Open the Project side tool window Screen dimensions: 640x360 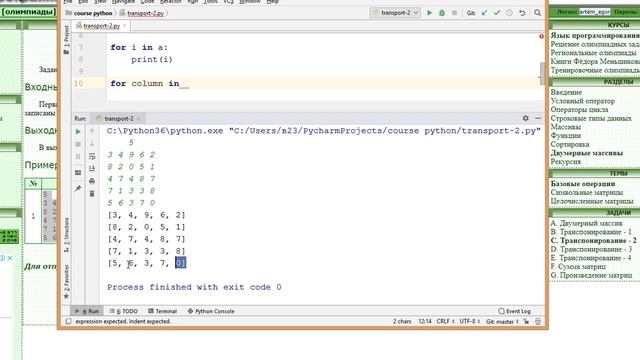click(x=66, y=40)
